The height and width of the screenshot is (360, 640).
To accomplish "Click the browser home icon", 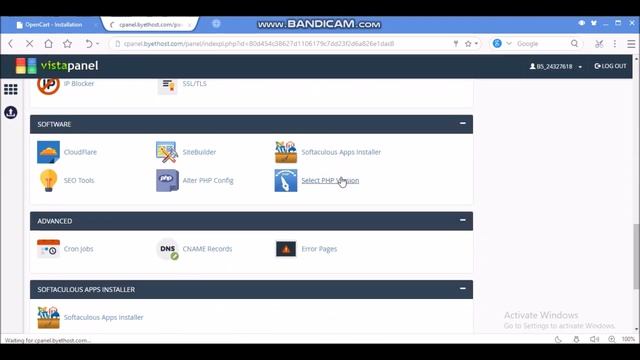I will [48, 43].
